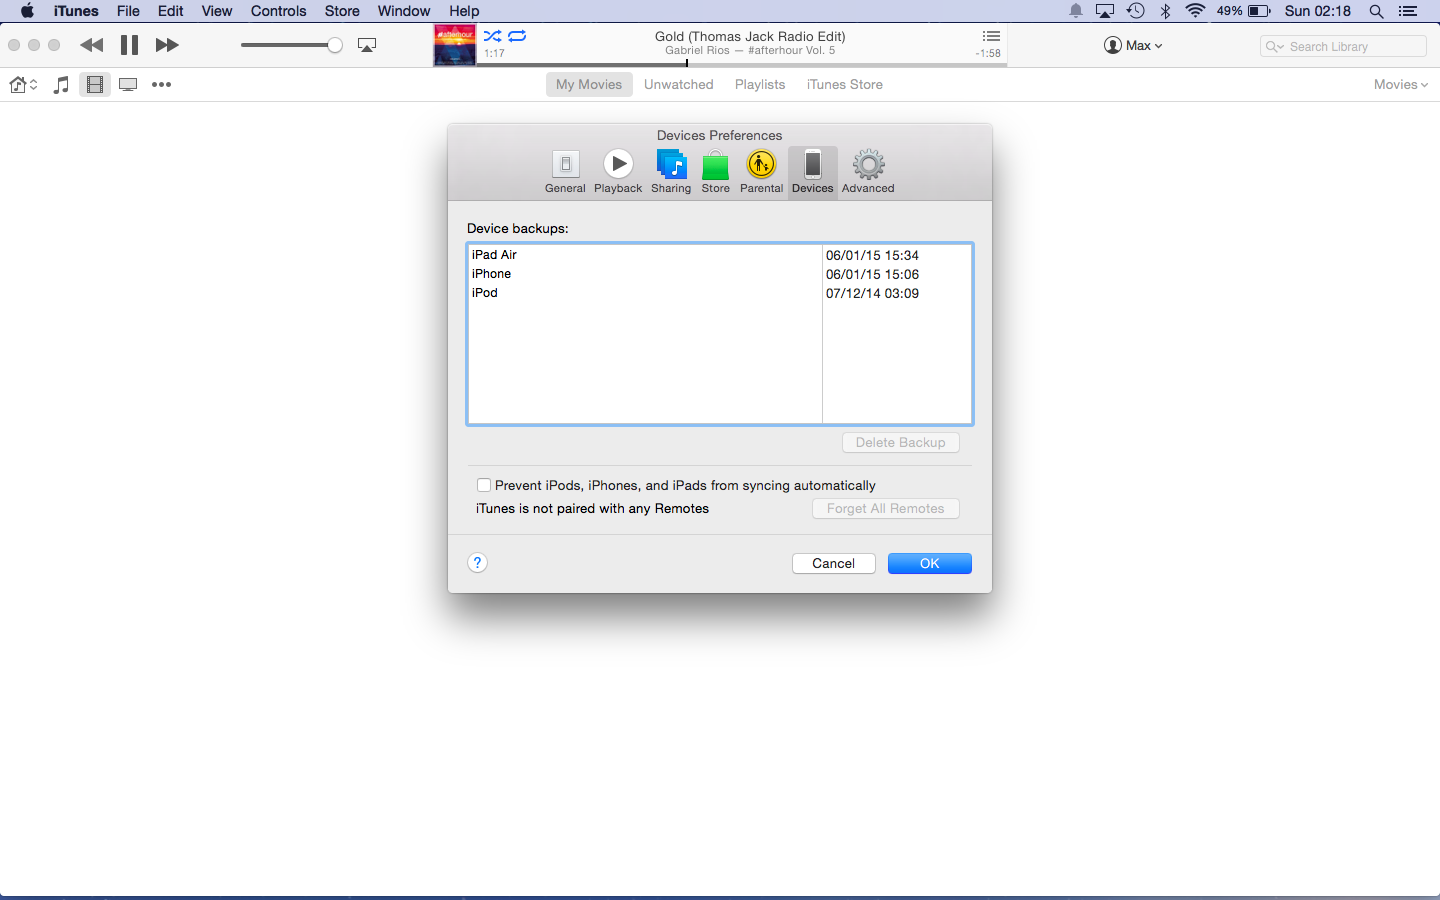1440x900 pixels.
Task: Open the search magnifier options dropdown
Action: (x=1274, y=46)
